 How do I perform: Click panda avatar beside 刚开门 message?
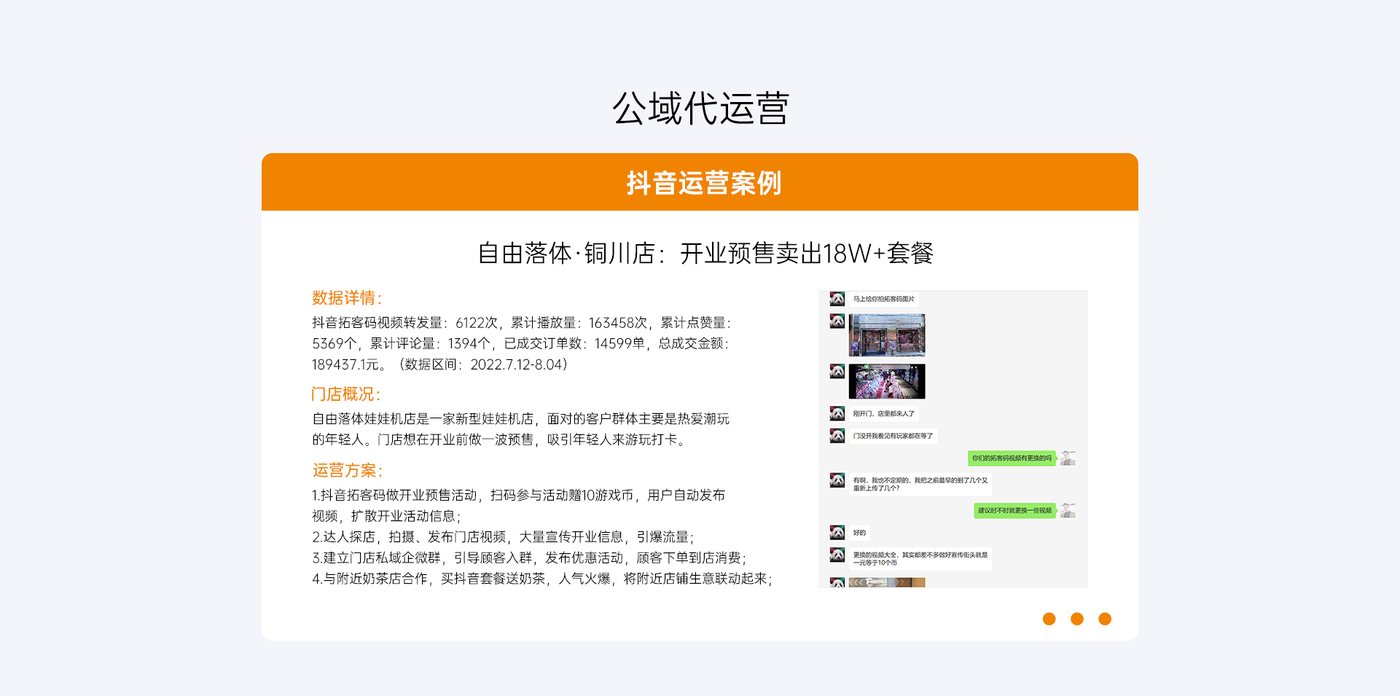tap(837, 413)
